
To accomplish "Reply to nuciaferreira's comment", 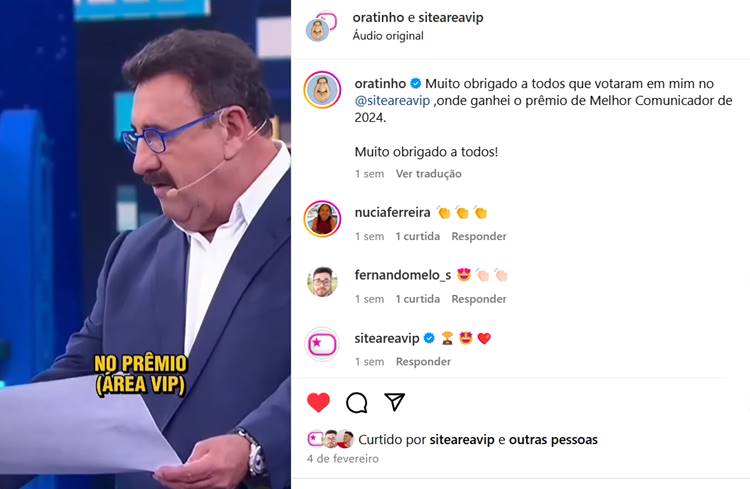I will 479,236.
